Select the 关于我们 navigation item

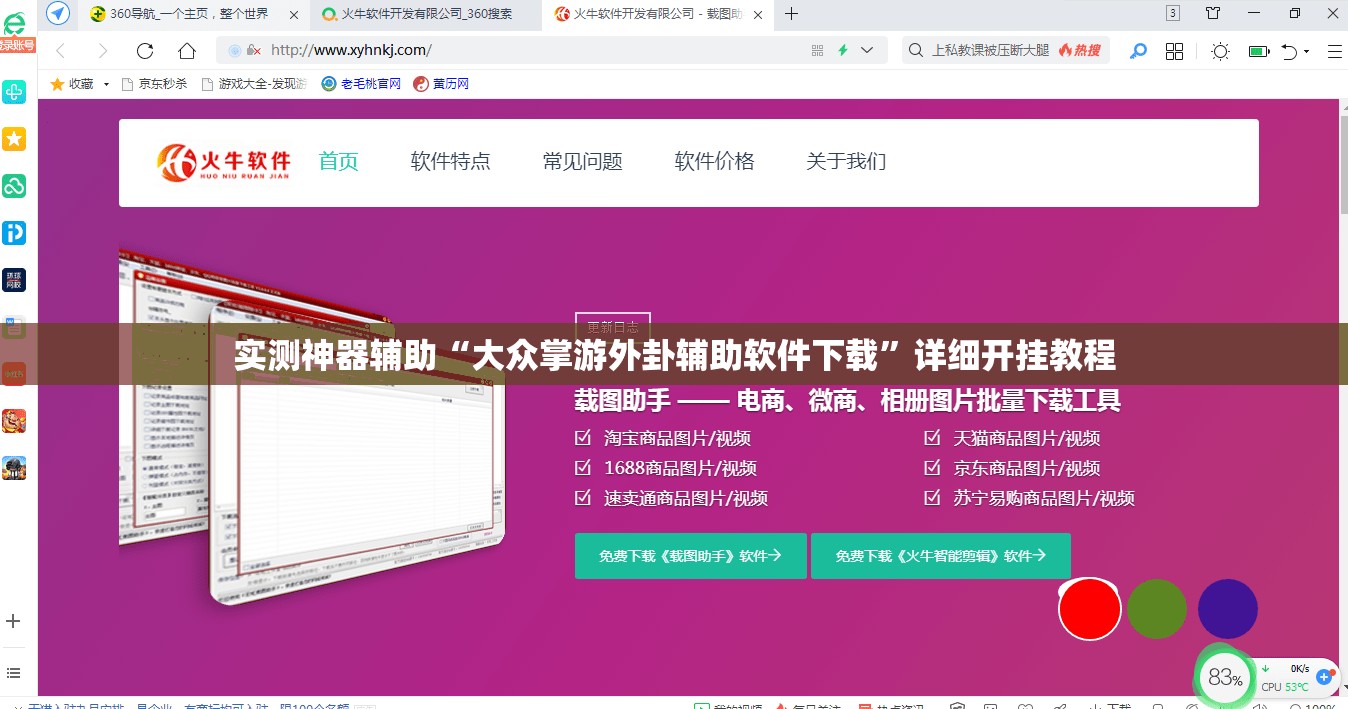pyautogui.click(x=846, y=161)
